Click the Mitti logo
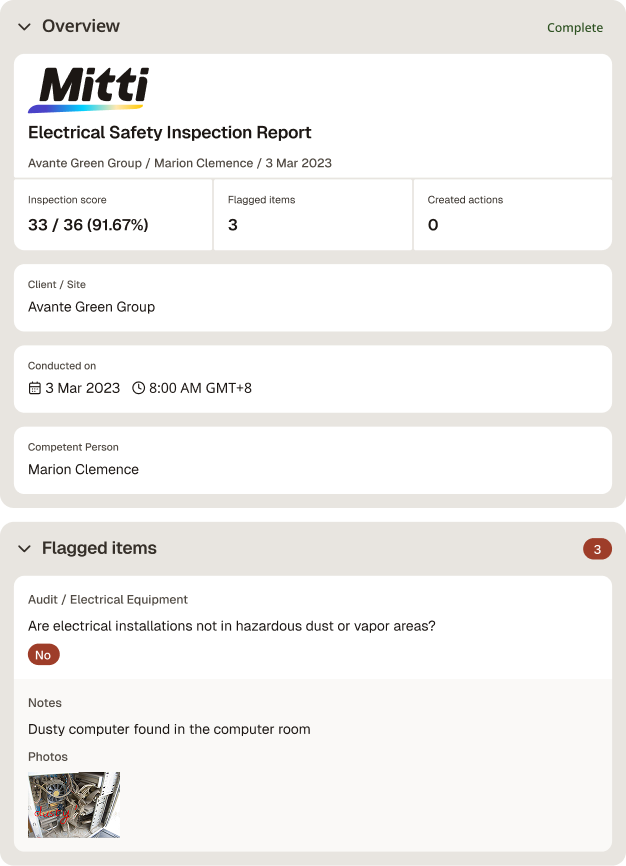Screen dimensions: 626x866 tap(88, 90)
